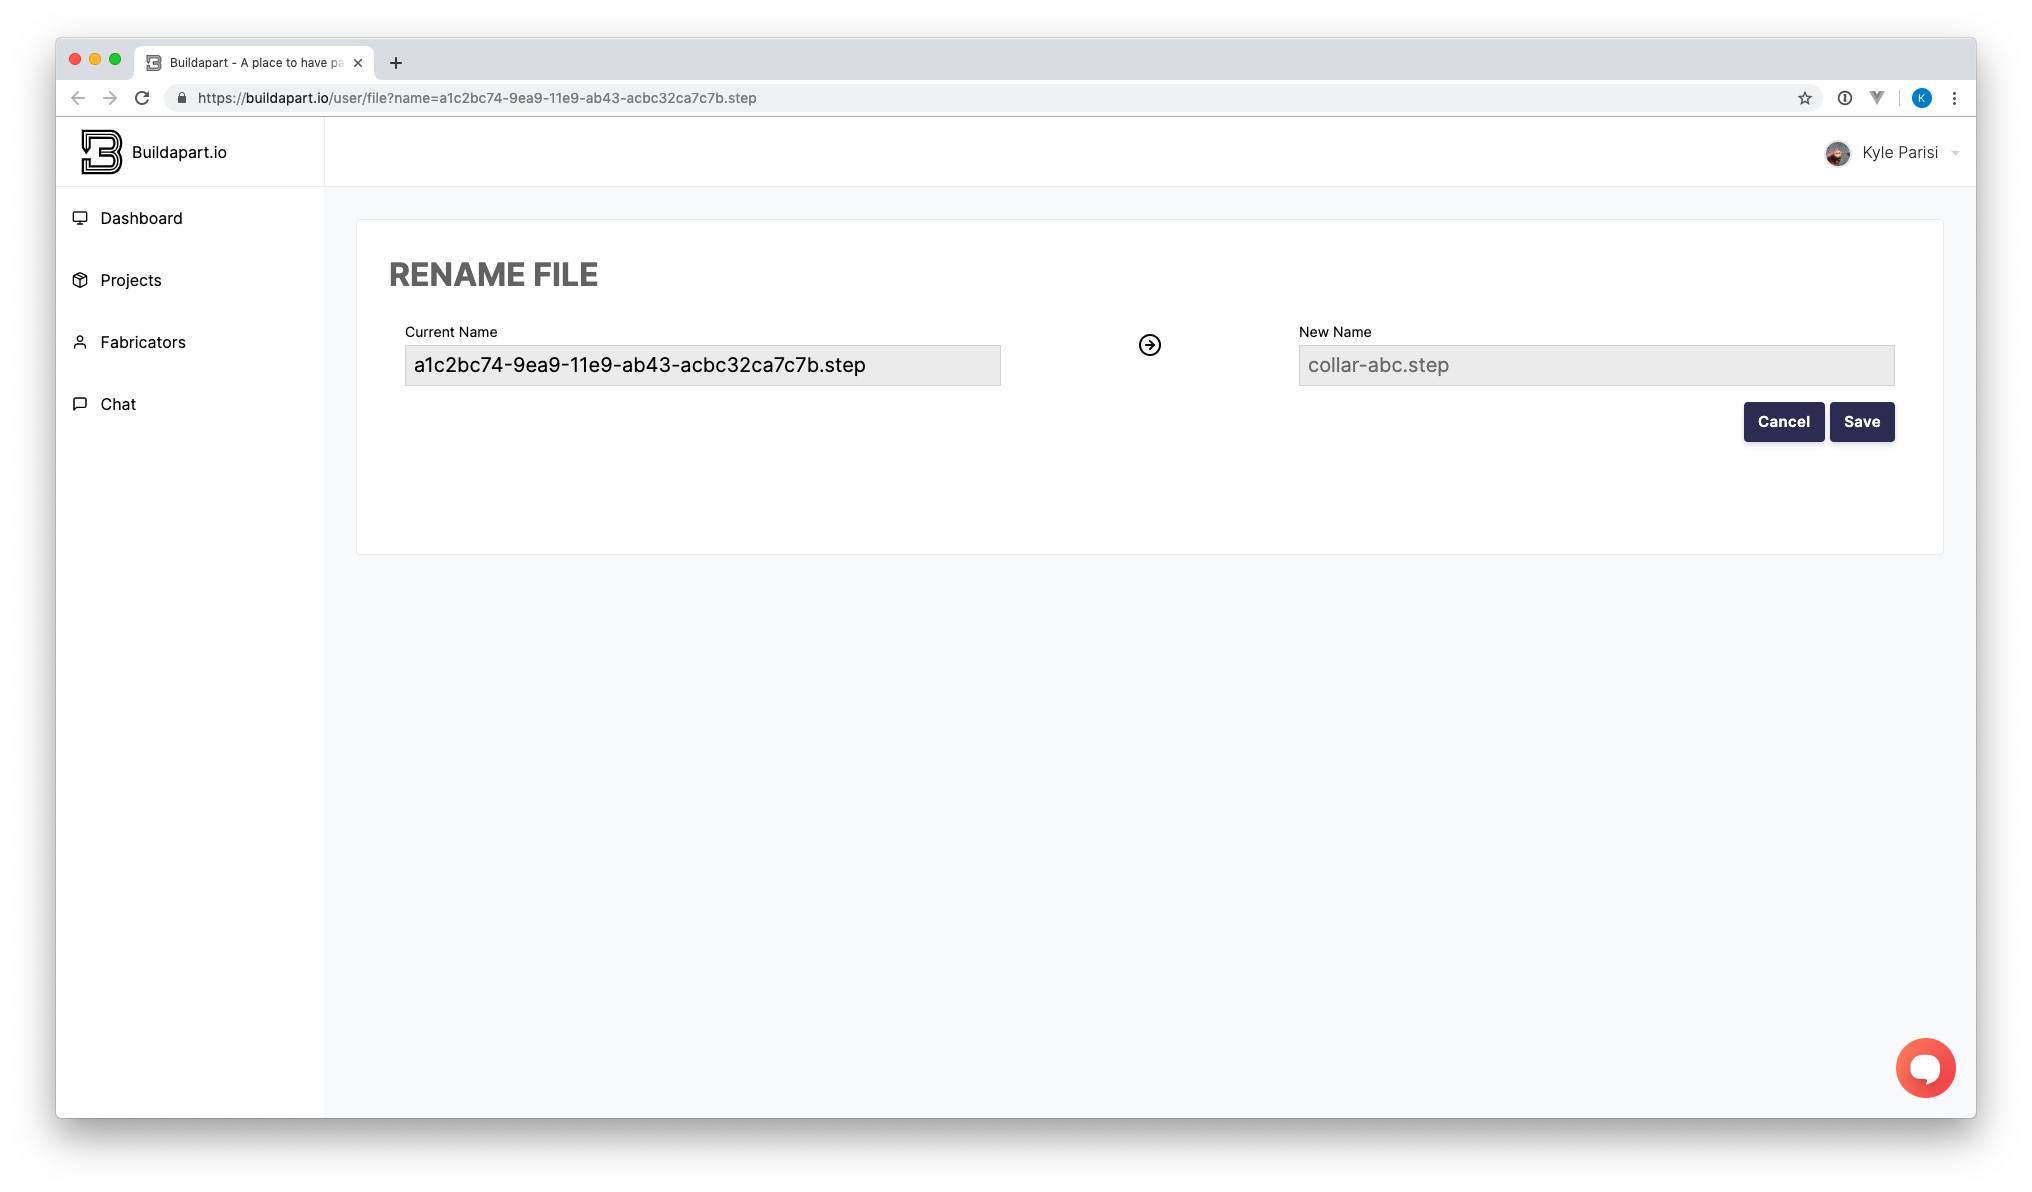This screenshot has height=1192, width=2032.
Task: Bookmark page with star icon
Action: tap(1805, 98)
